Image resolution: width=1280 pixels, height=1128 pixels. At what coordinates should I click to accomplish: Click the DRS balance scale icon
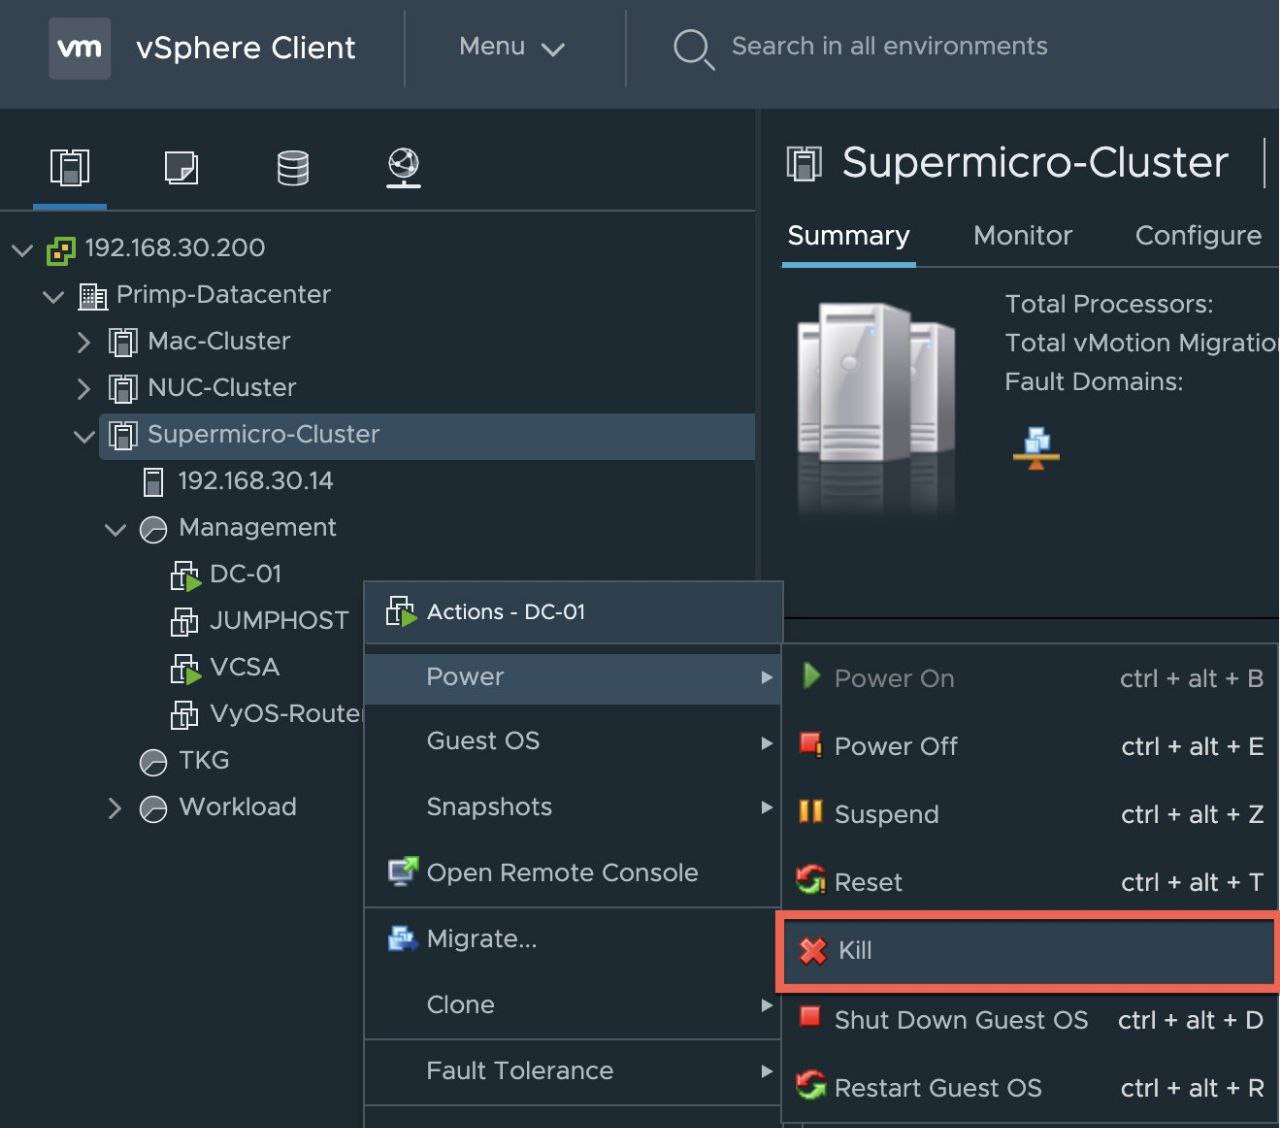pyautogui.click(x=1036, y=447)
